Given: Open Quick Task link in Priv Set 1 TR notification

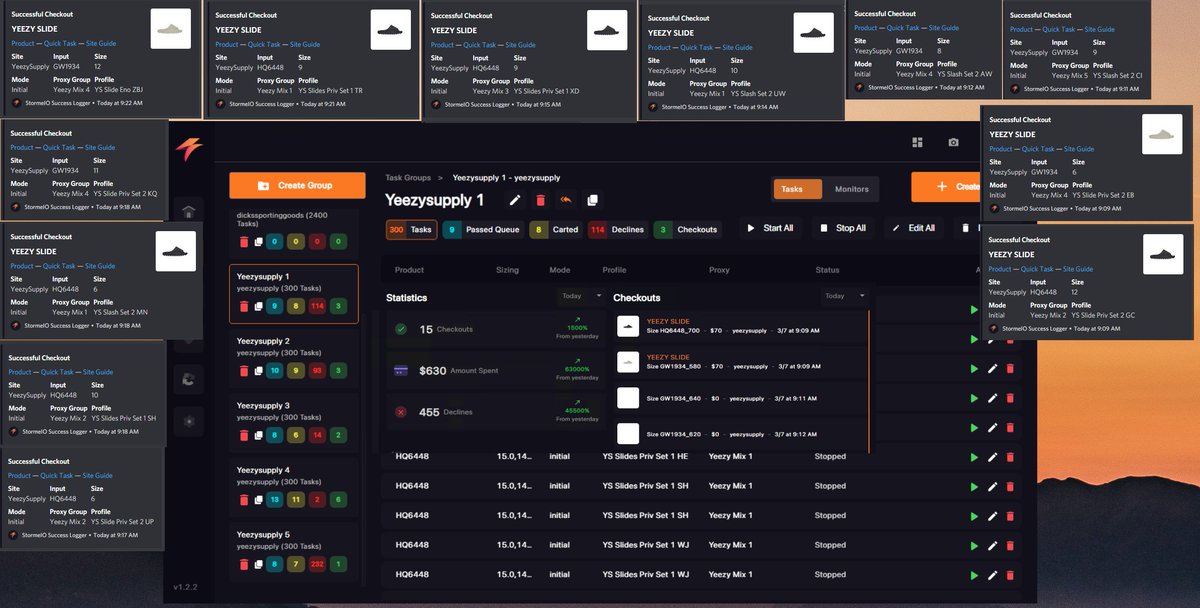Looking at the screenshot, I should [264, 45].
